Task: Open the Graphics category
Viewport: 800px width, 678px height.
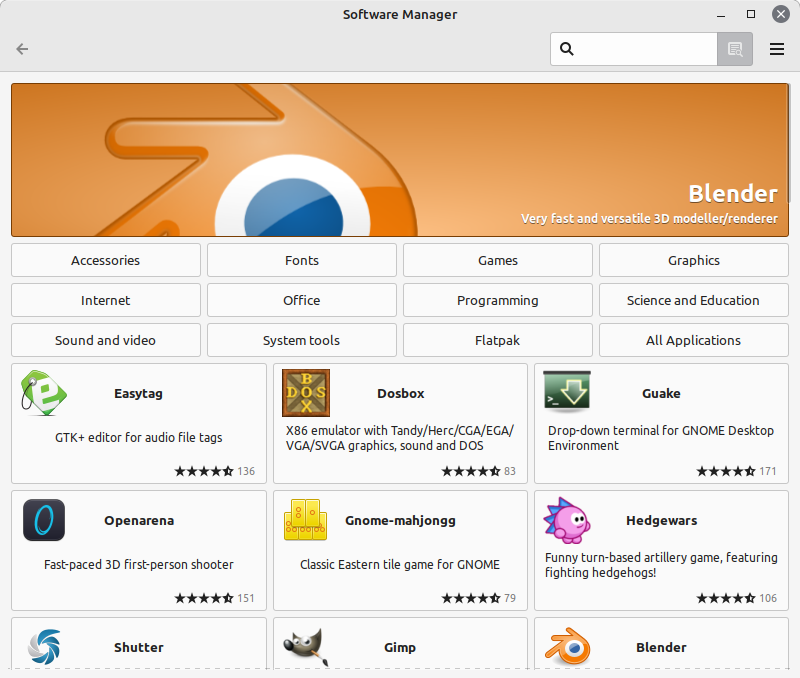Action: tap(693, 260)
